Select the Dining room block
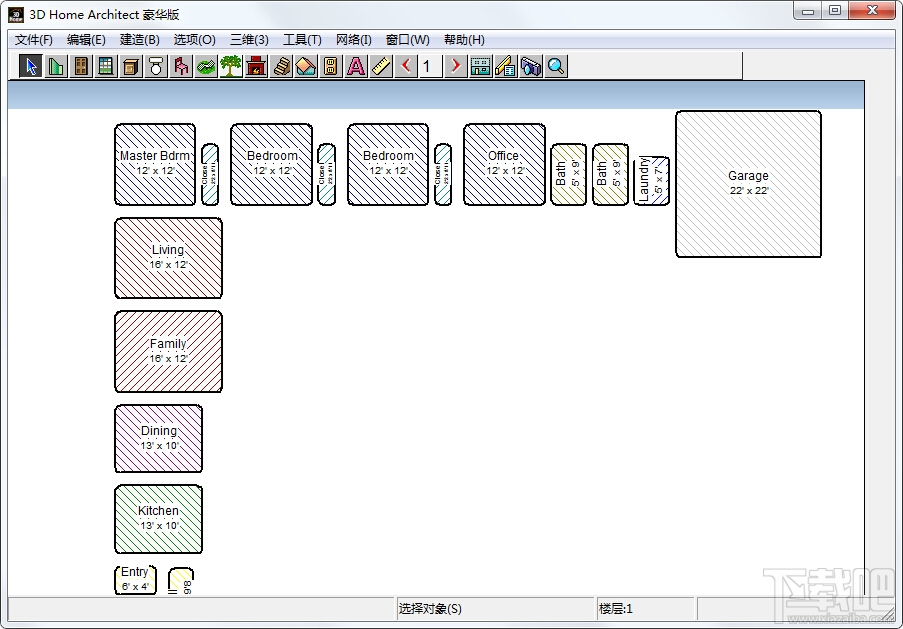The image size is (903, 629). (158, 438)
